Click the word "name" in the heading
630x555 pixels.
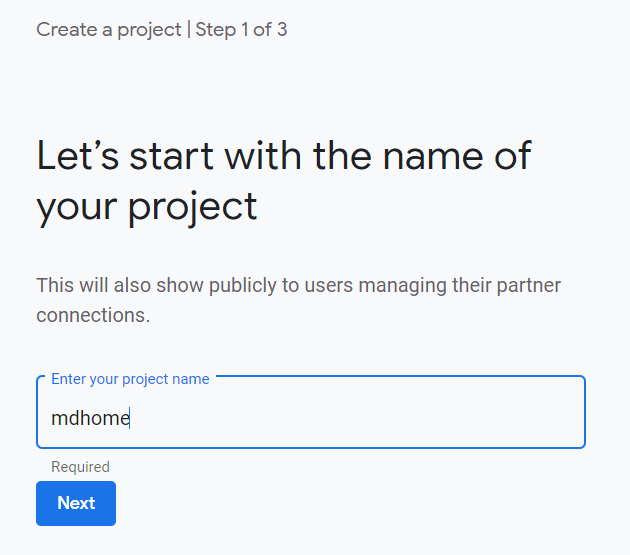tap(424, 156)
